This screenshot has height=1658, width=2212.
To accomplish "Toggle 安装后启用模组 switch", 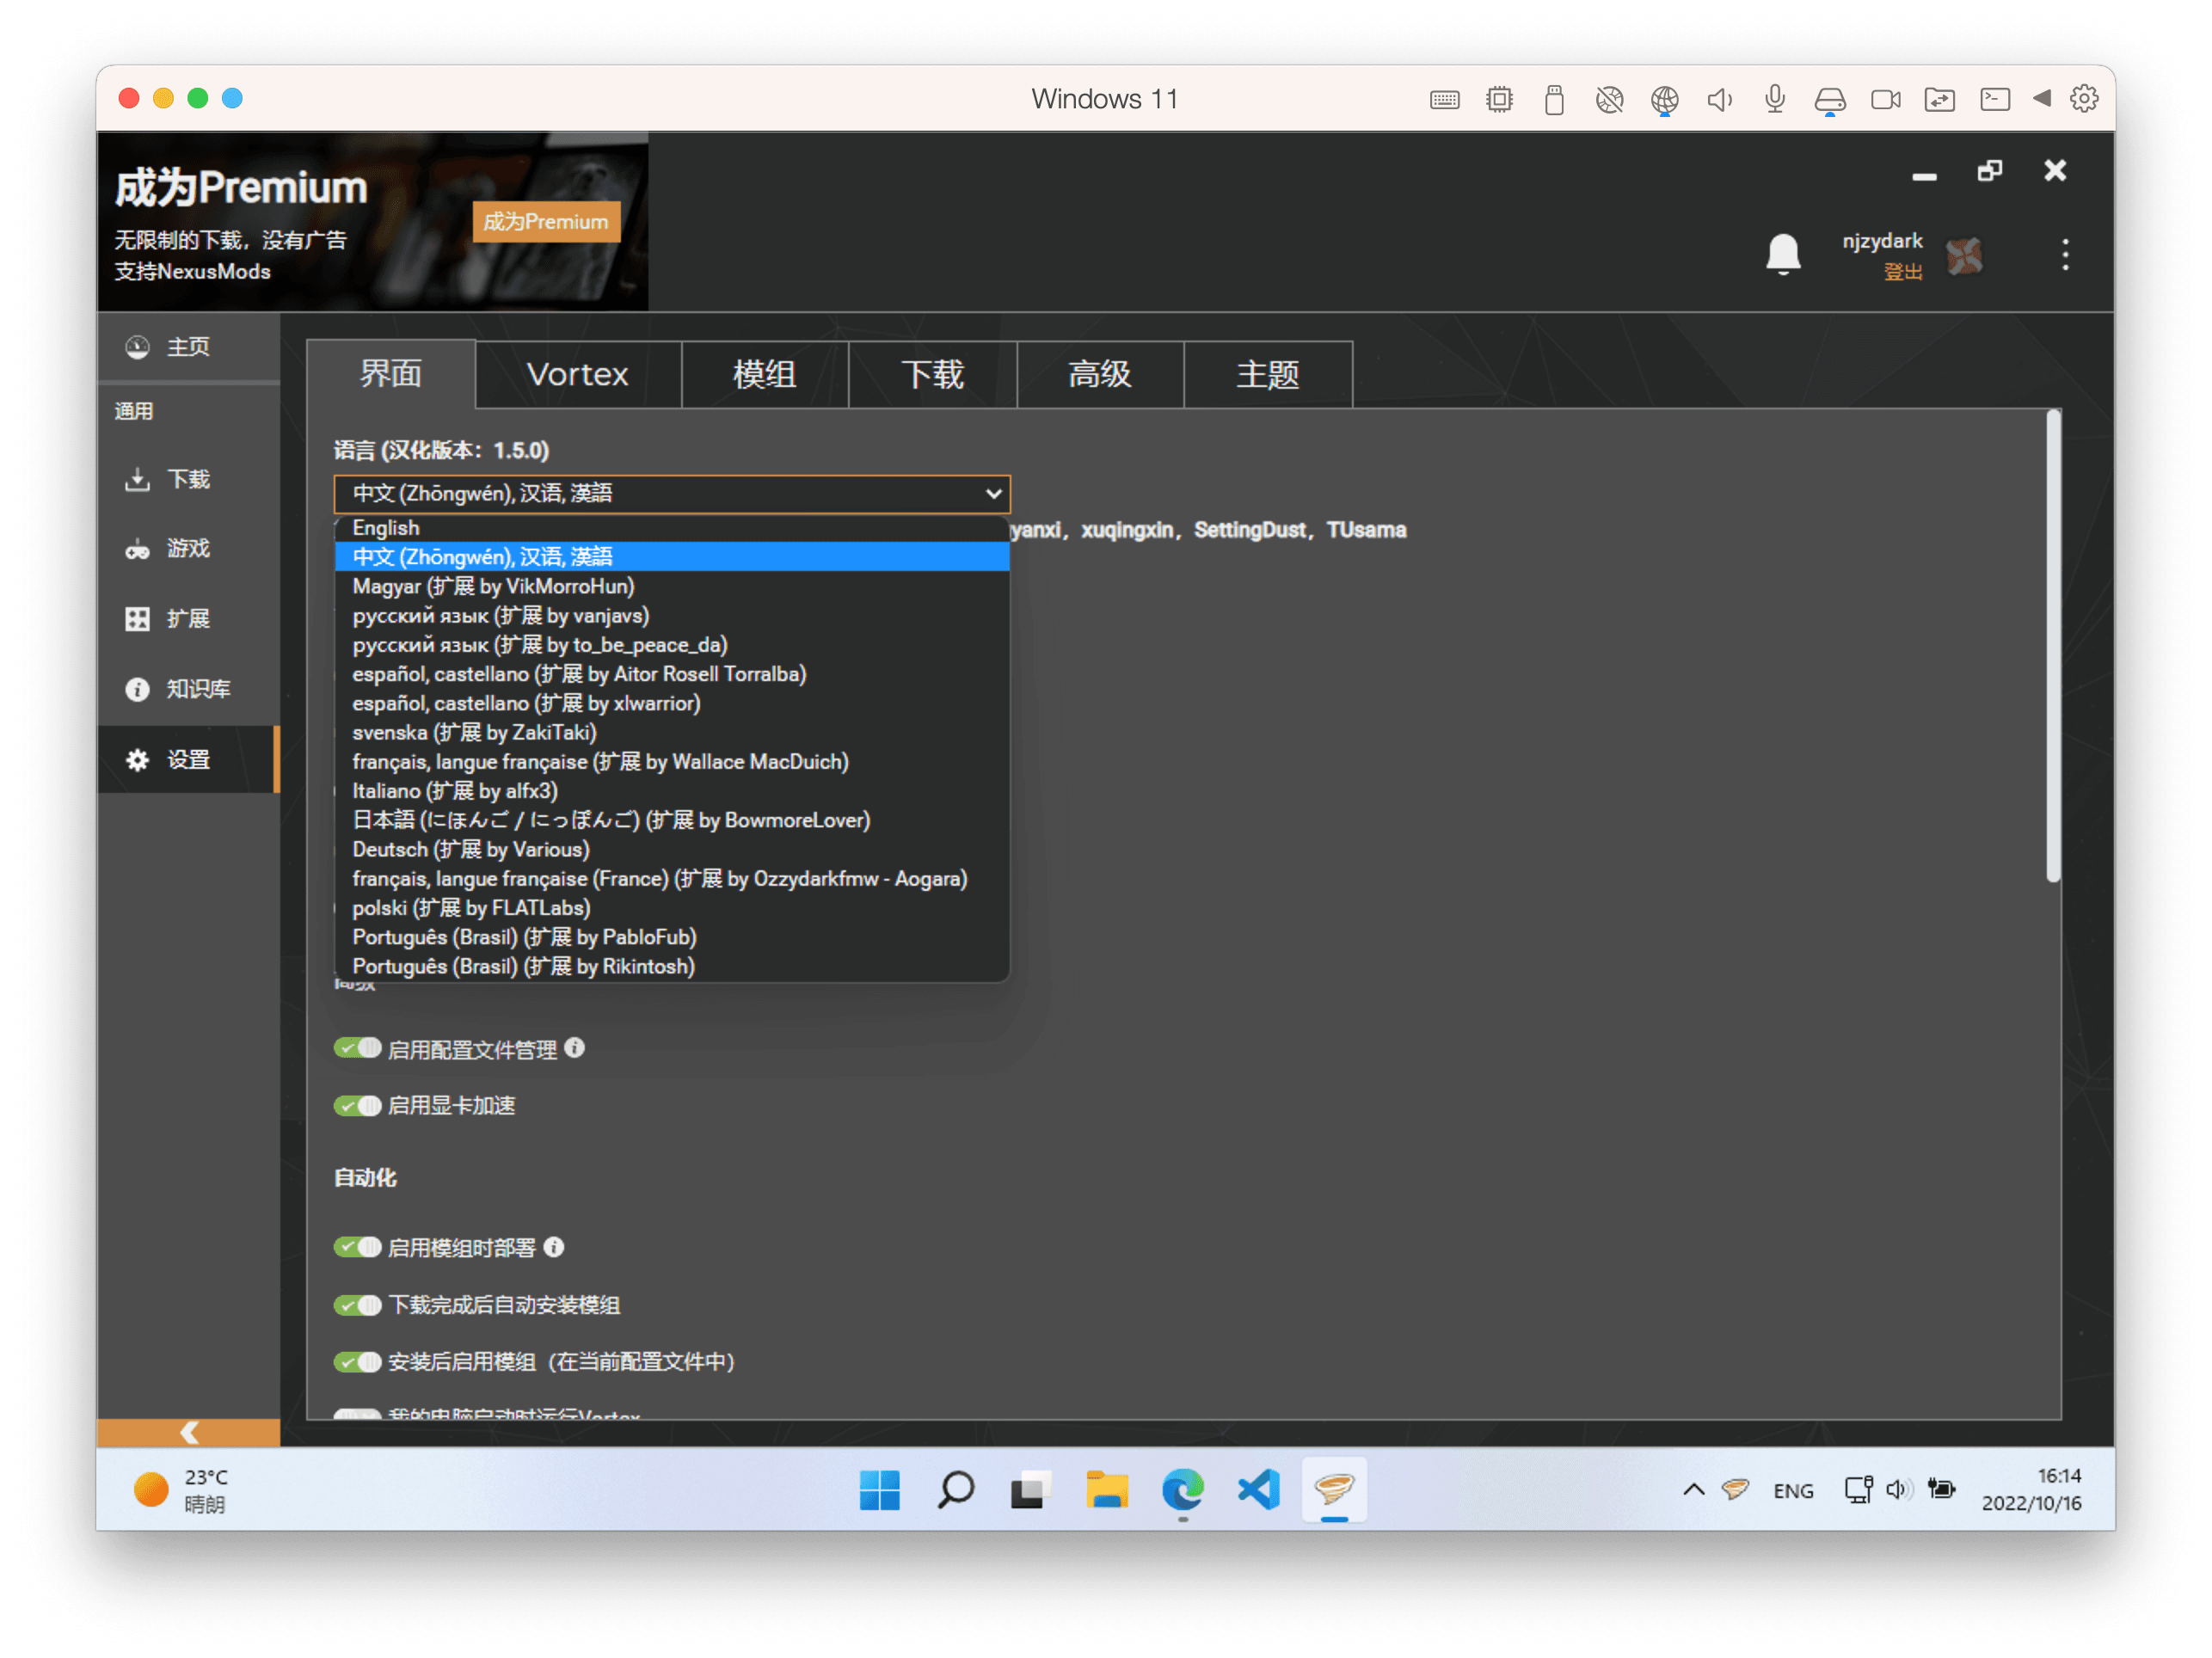I will (x=357, y=1361).
